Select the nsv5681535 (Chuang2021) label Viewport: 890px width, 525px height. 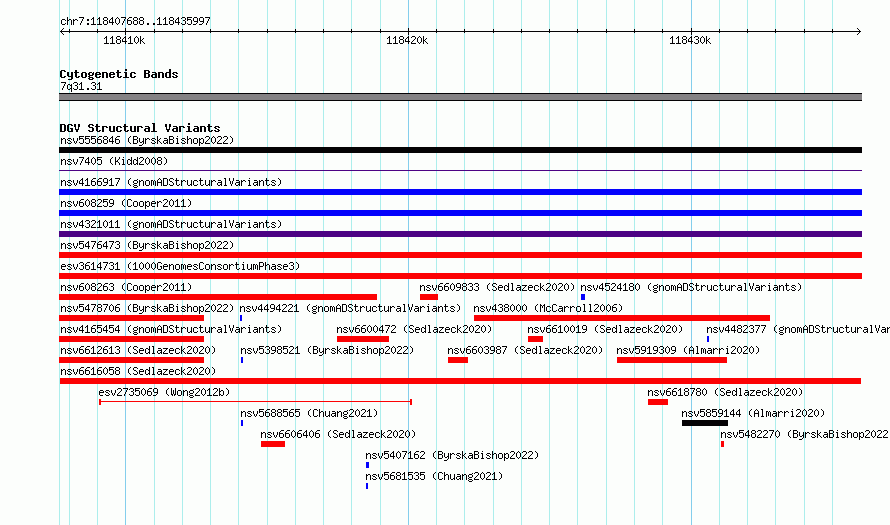pos(434,476)
